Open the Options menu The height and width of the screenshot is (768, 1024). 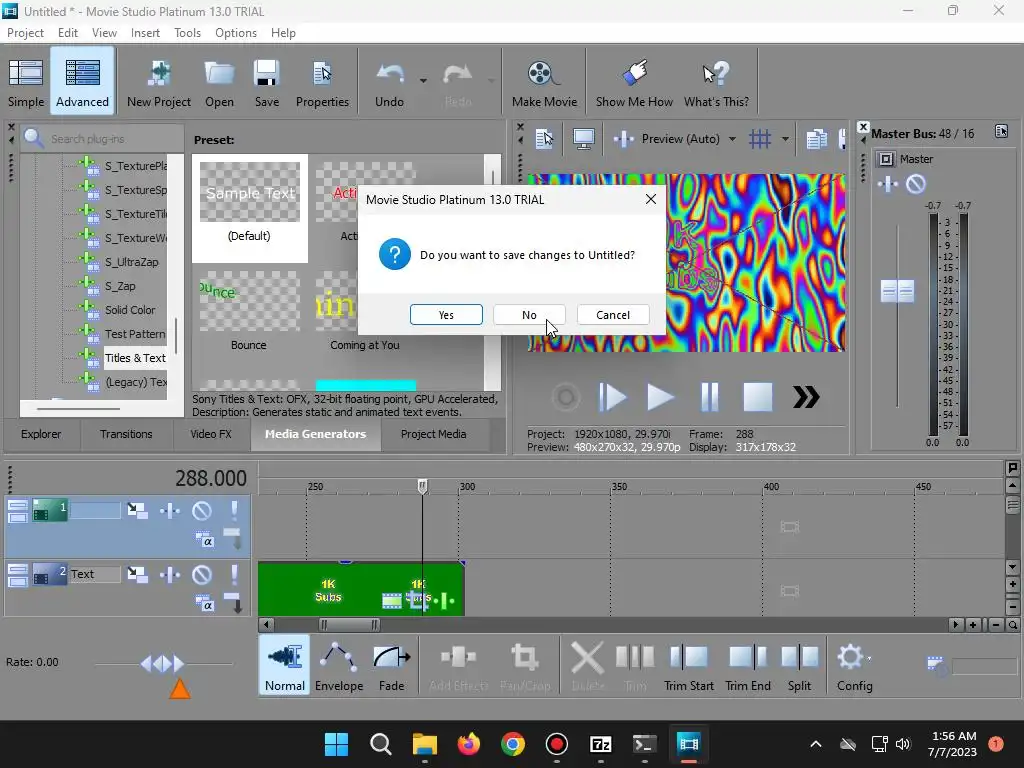coord(236,33)
